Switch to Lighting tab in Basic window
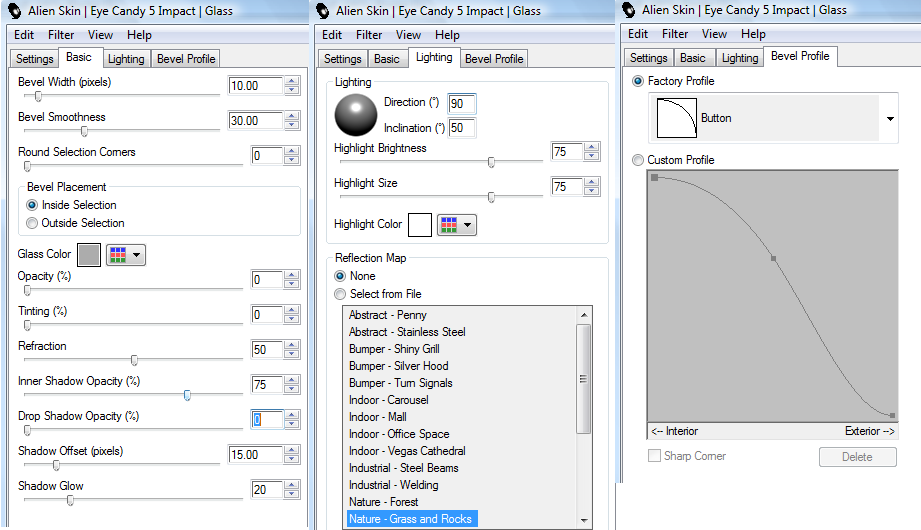 pyautogui.click(x=126, y=59)
